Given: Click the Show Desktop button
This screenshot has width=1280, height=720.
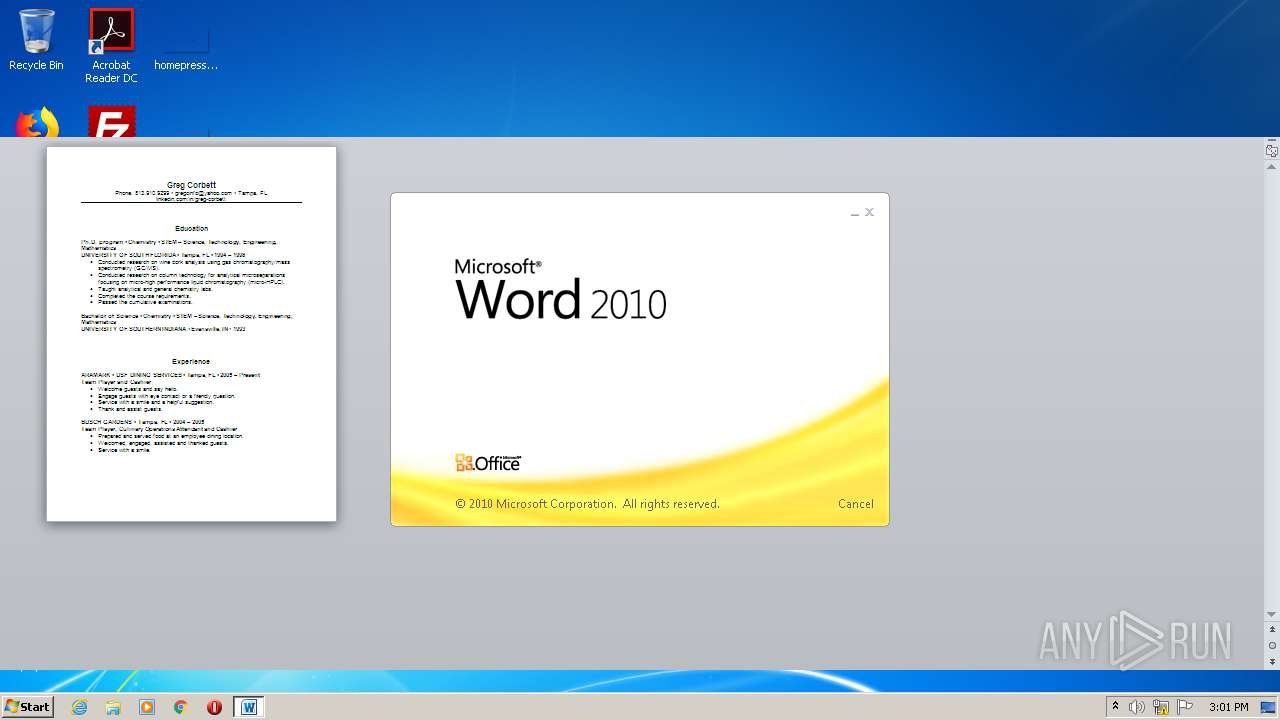Looking at the screenshot, I should point(1268,707).
